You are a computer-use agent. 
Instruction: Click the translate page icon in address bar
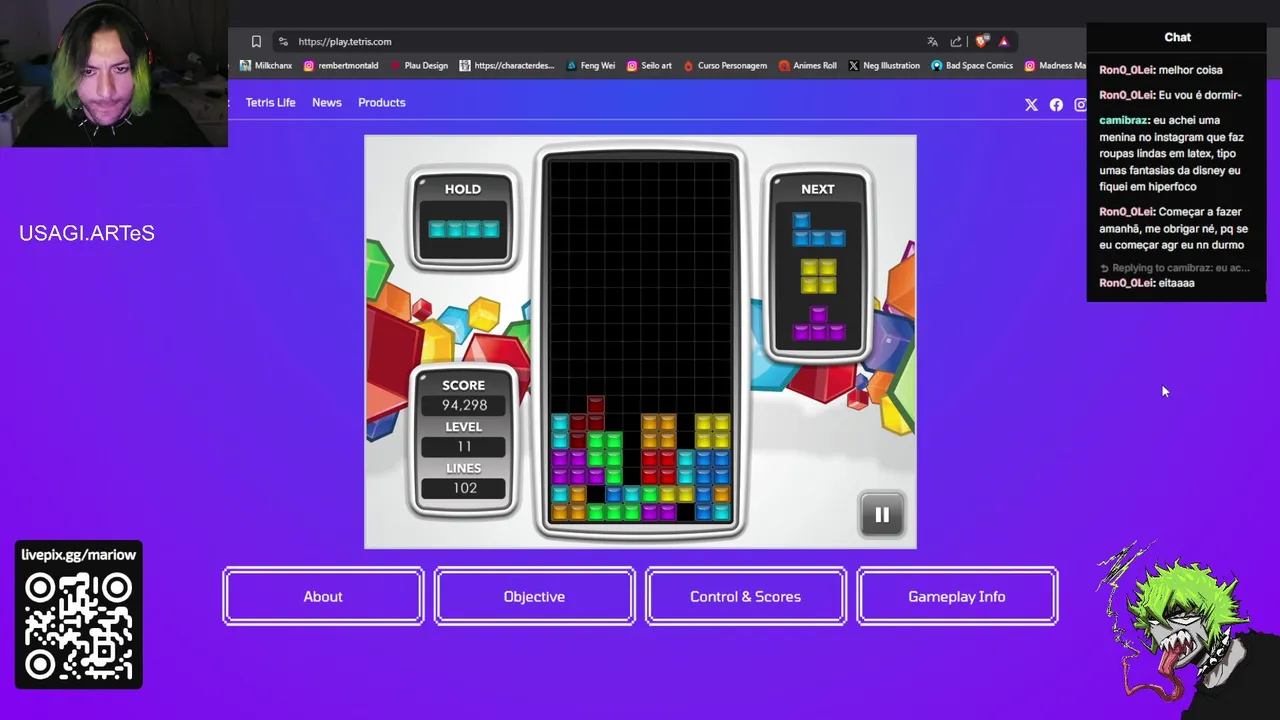pyautogui.click(x=932, y=41)
